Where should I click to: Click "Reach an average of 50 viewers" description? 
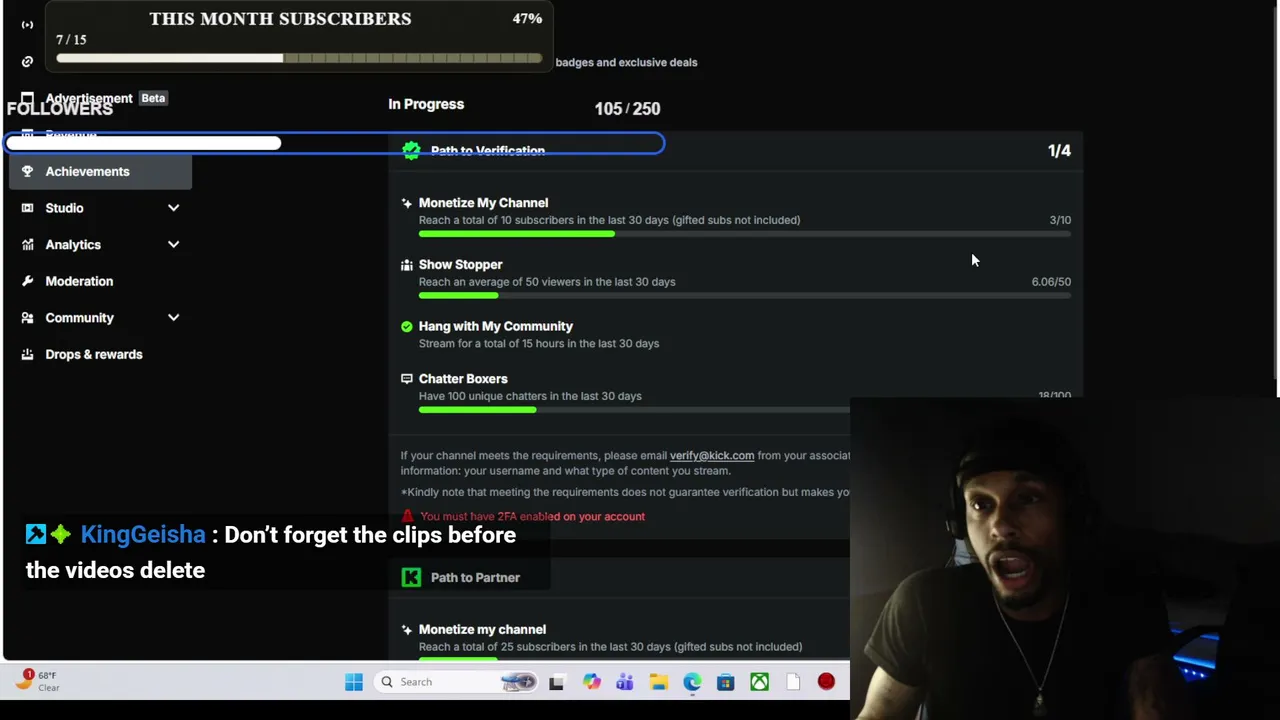(547, 282)
